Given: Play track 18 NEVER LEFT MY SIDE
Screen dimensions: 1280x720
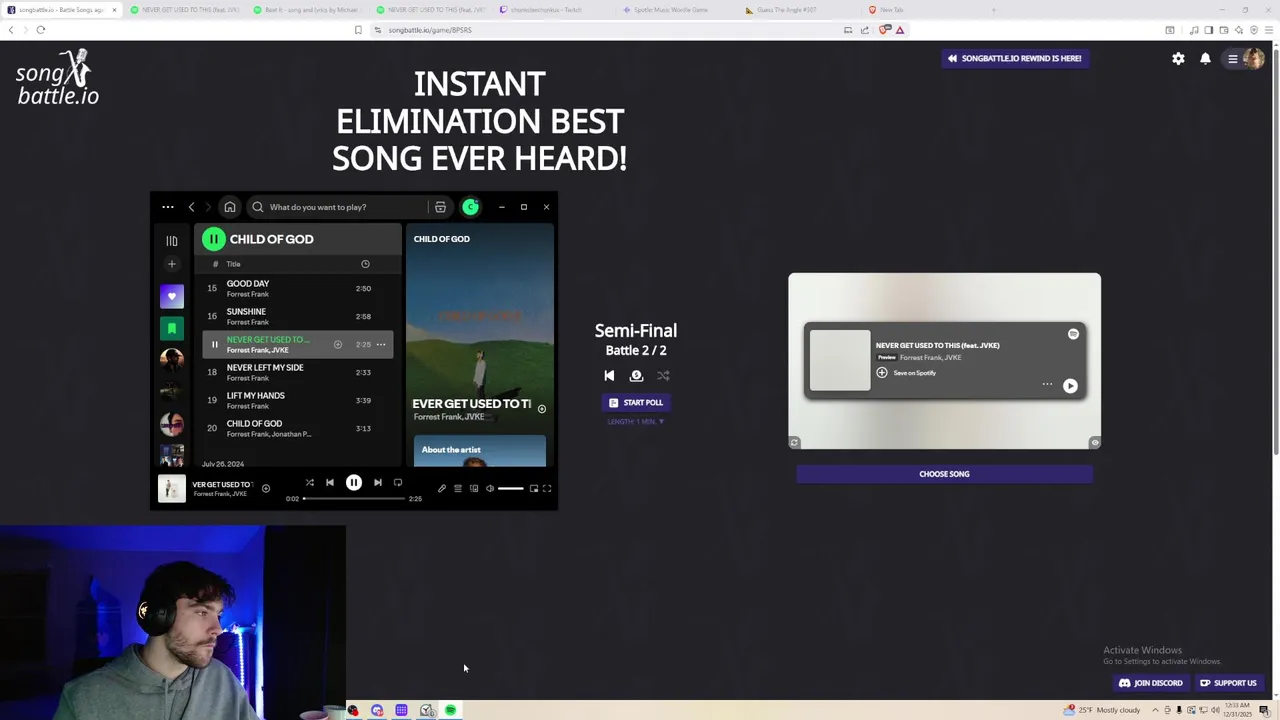Looking at the screenshot, I should (x=298, y=372).
